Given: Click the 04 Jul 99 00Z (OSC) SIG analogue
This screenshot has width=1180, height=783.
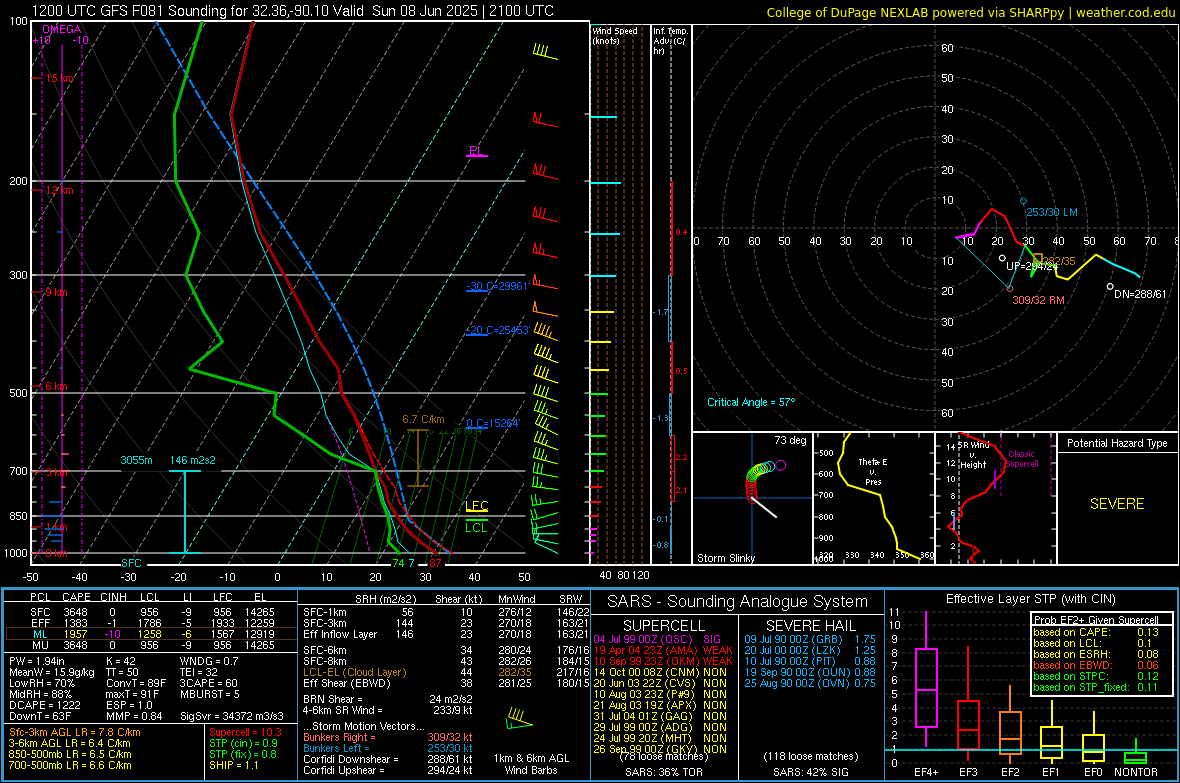Looking at the screenshot, I should click(x=657, y=639).
